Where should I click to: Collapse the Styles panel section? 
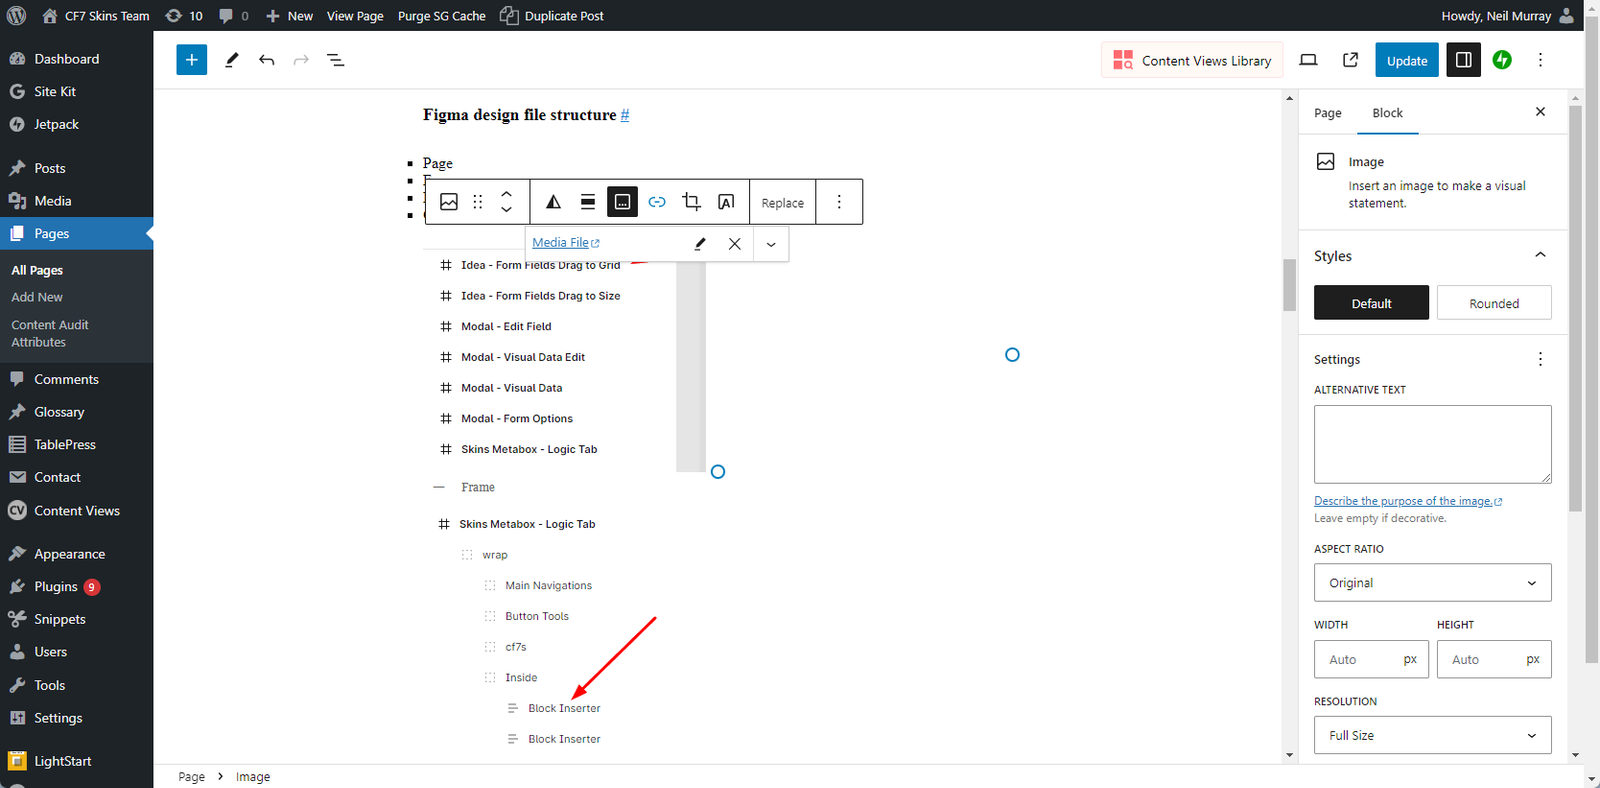pyautogui.click(x=1540, y=256)
